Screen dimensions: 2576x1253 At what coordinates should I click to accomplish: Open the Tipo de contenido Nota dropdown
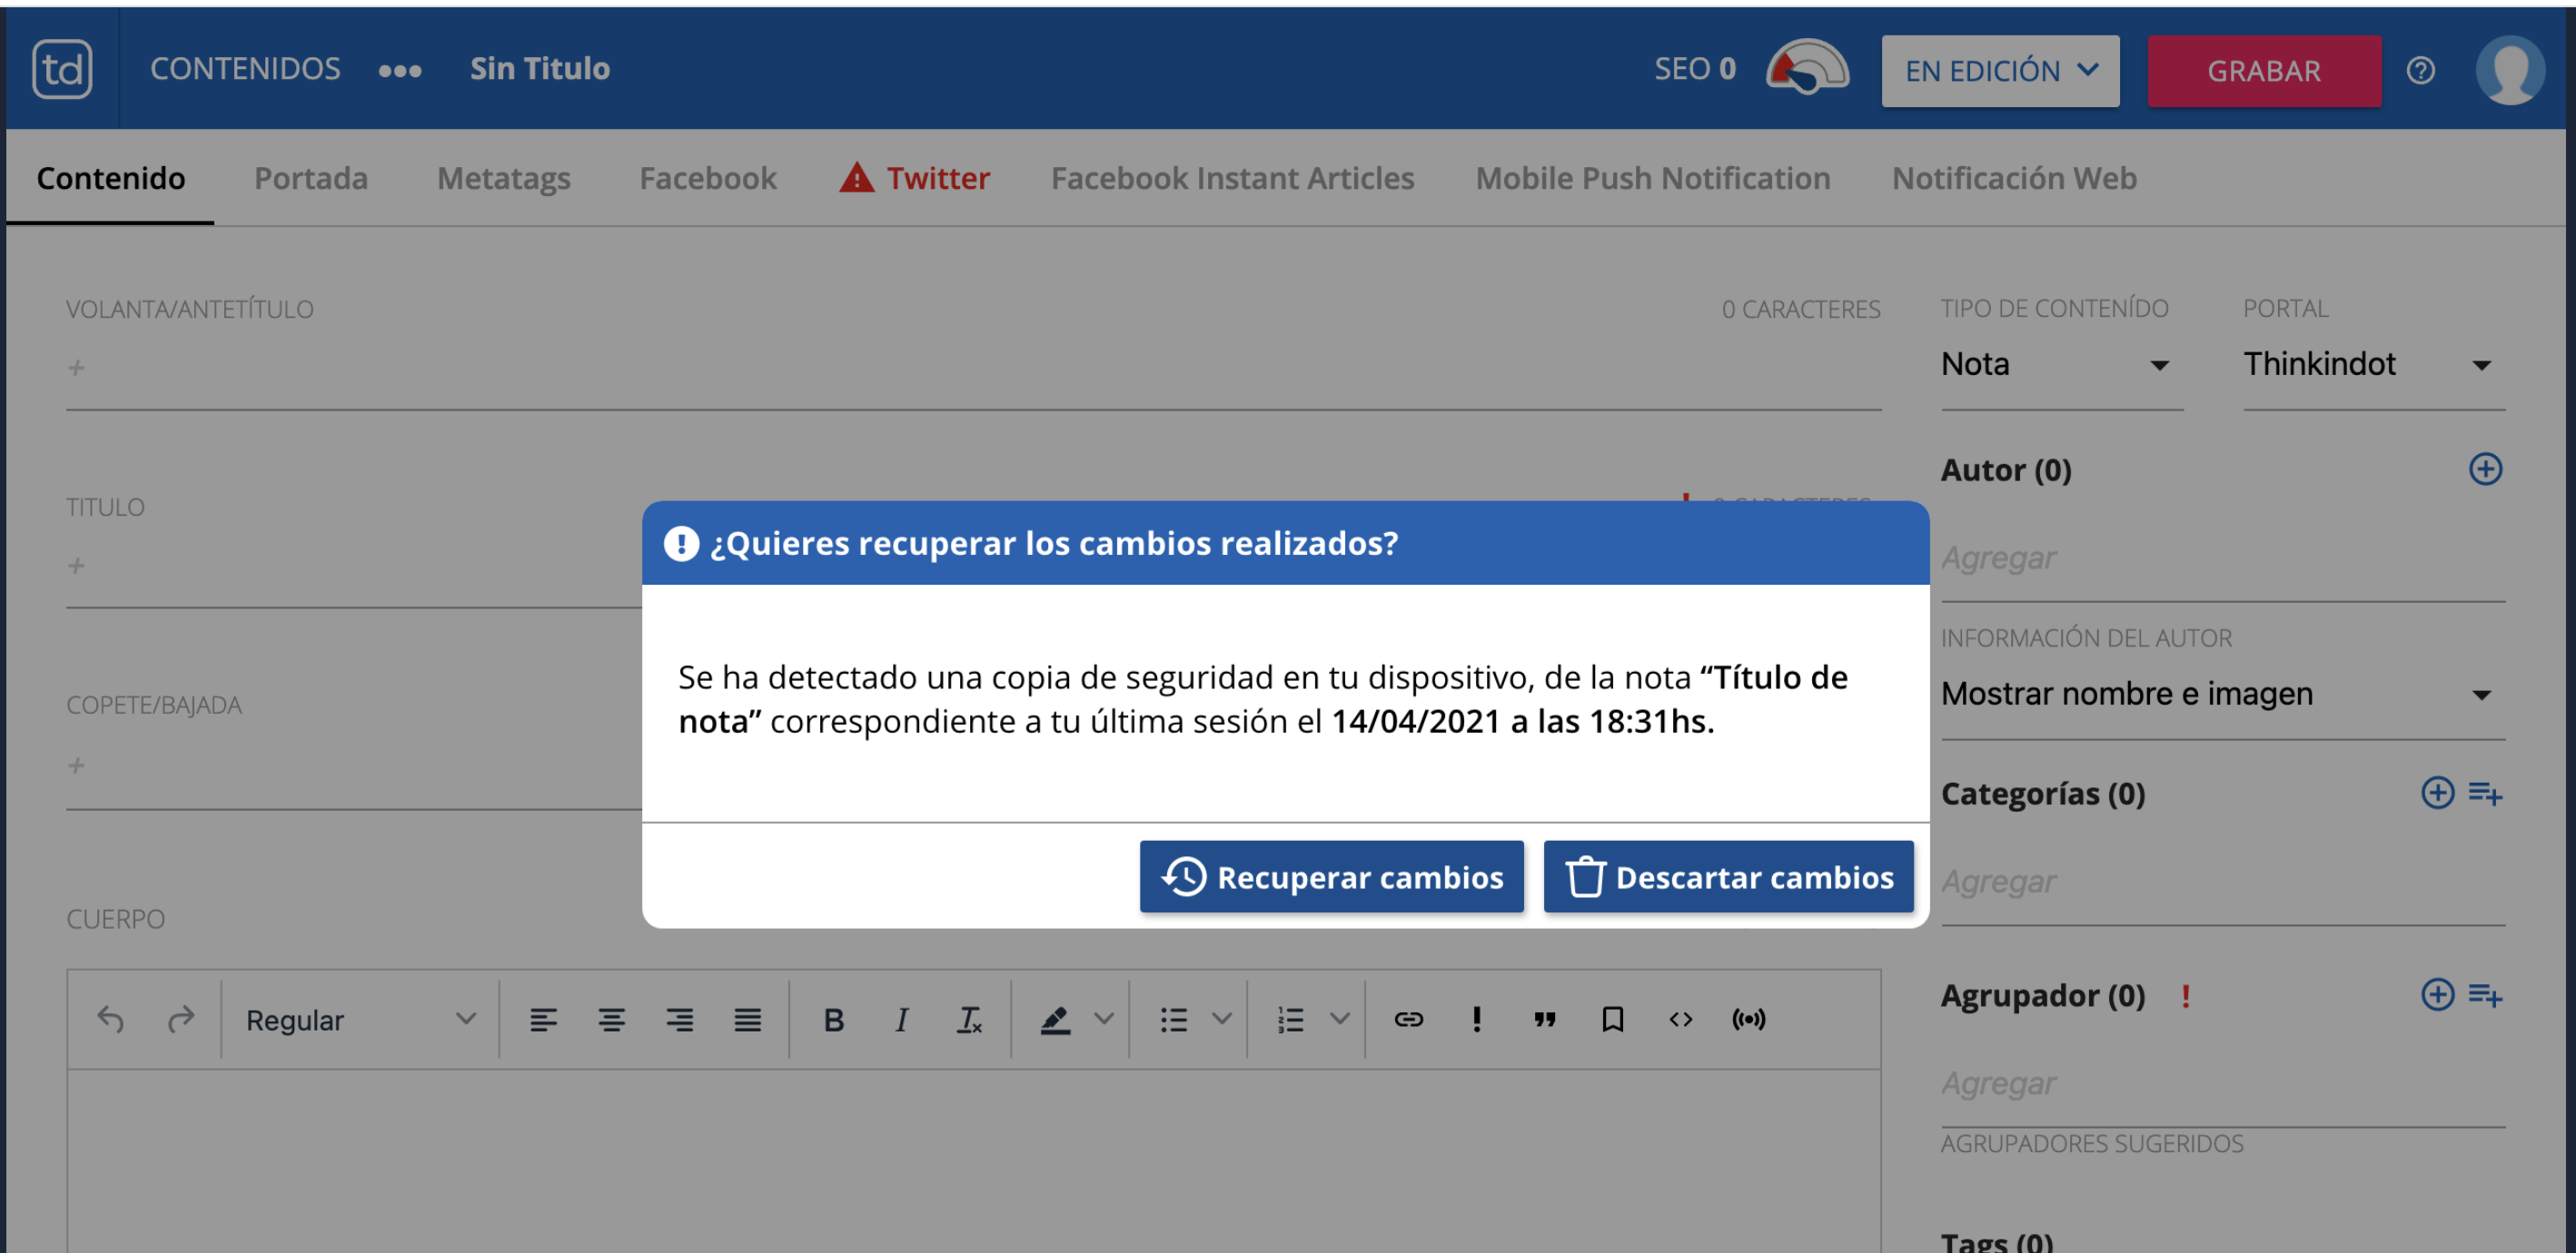(x=2060, y=365)
